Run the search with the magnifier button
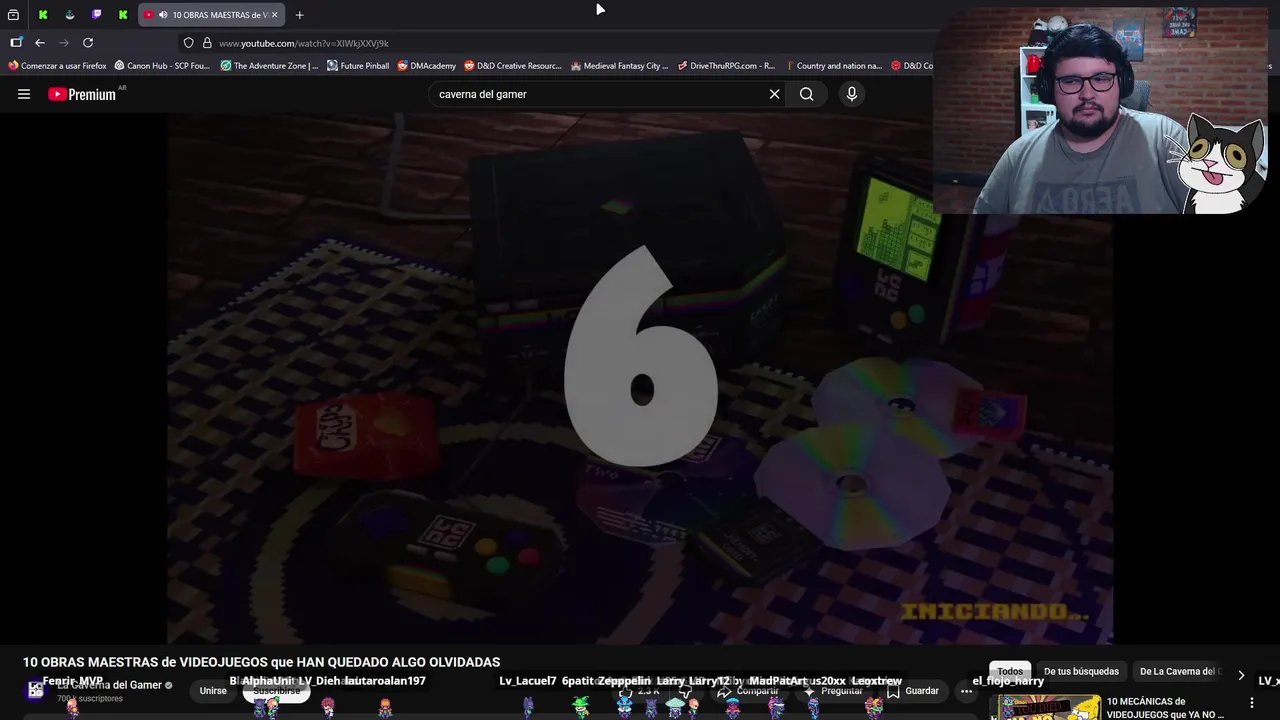This screenshot has width=1280, height=720. (x=806, y=94)
